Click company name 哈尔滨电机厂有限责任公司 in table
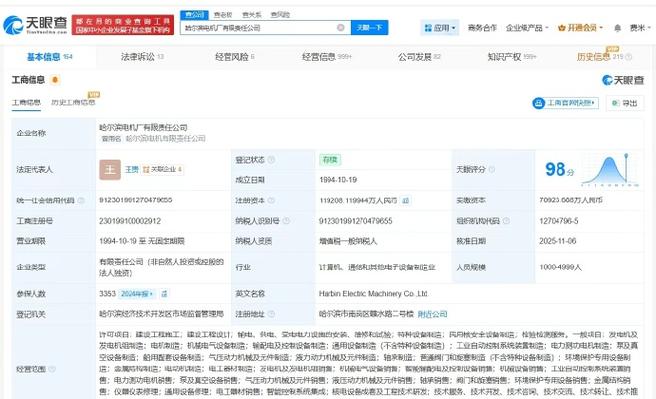 [143, 127]
